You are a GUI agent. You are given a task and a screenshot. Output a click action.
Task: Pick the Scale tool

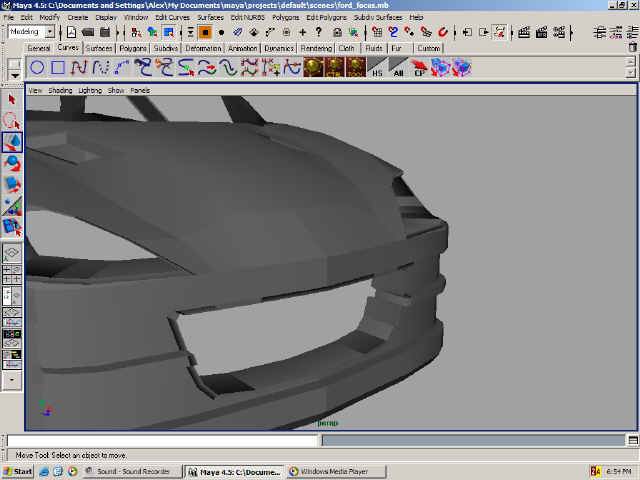click(12, 185)
